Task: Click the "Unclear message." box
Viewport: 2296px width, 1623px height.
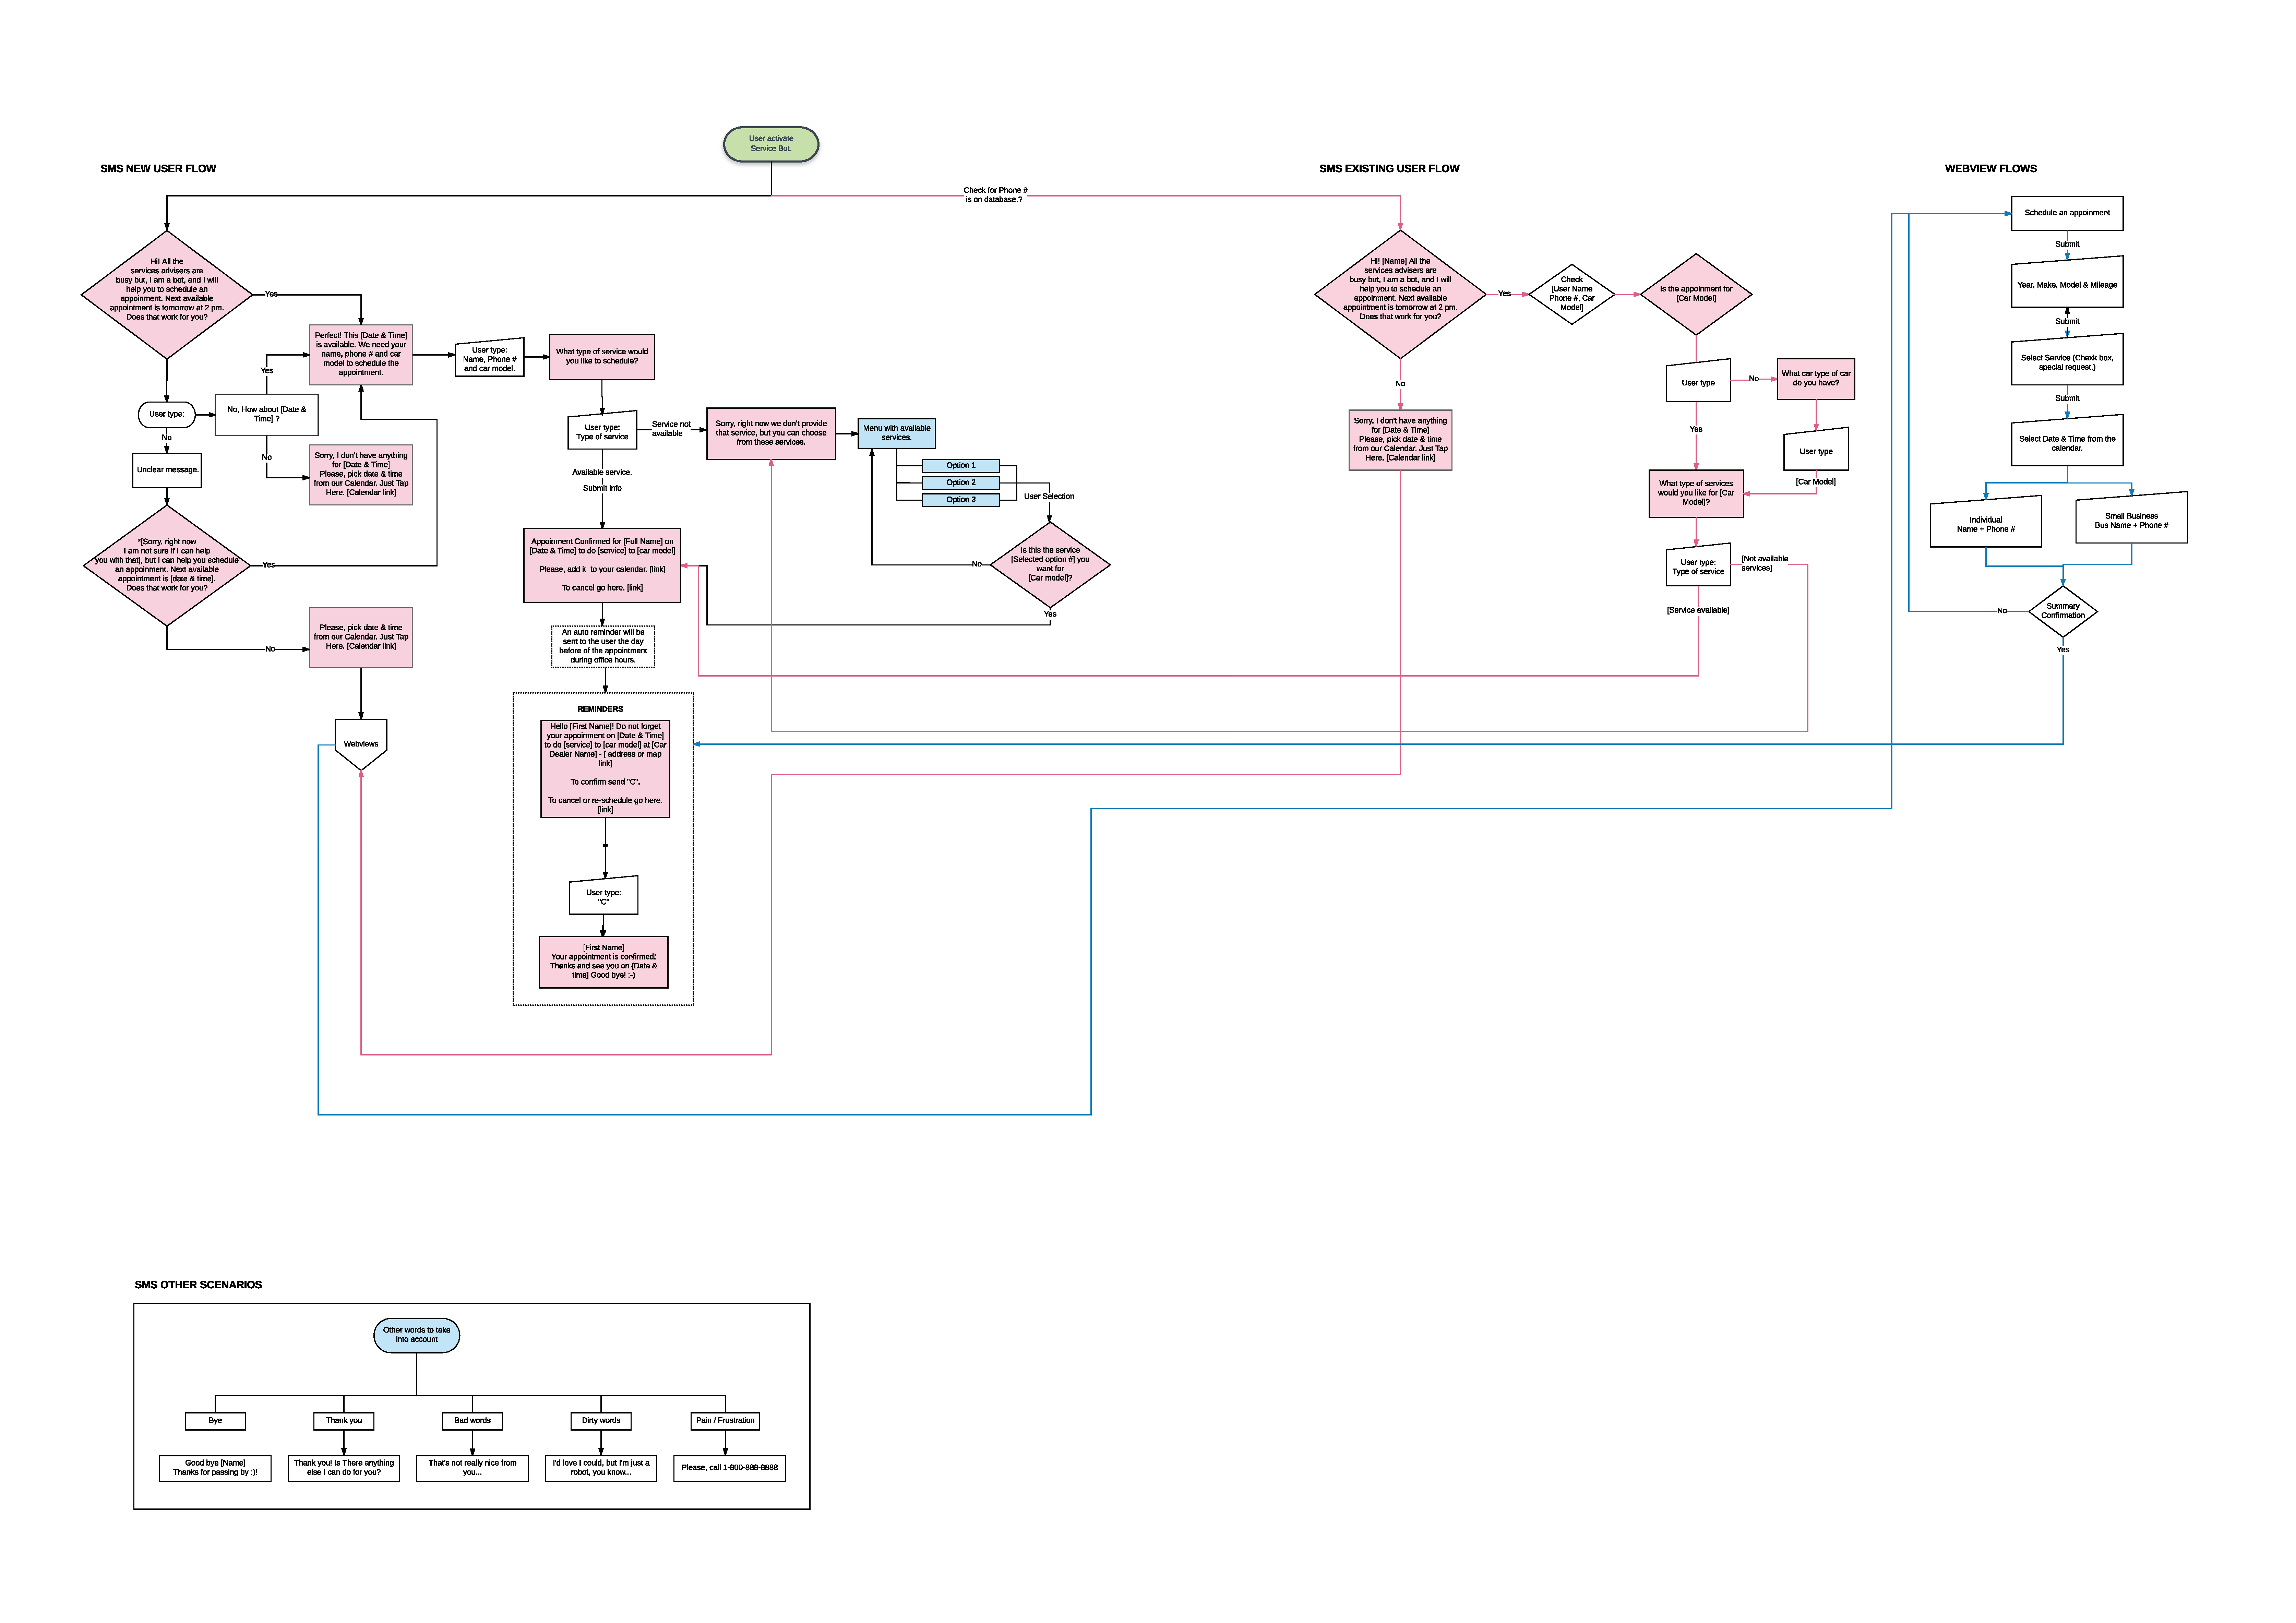Action: pyautogui.click(x=167, y=470)
